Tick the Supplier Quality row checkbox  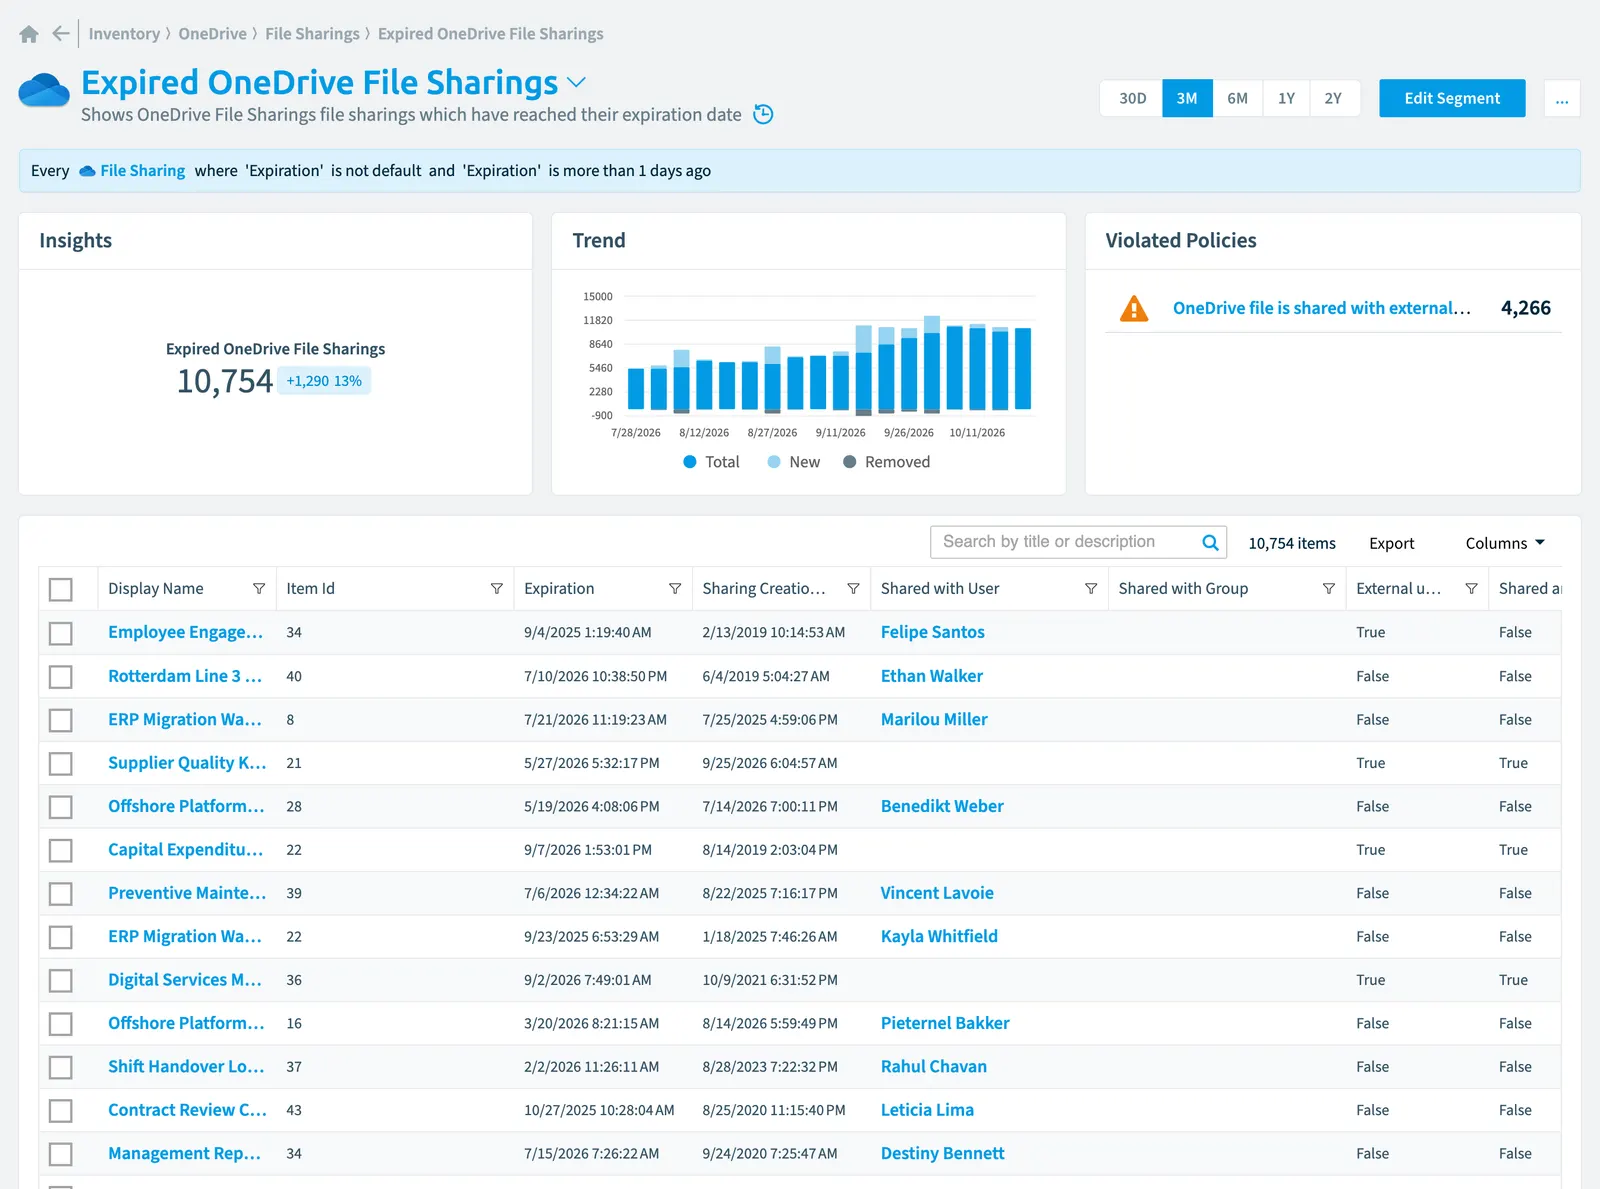[x=61, y=763]
